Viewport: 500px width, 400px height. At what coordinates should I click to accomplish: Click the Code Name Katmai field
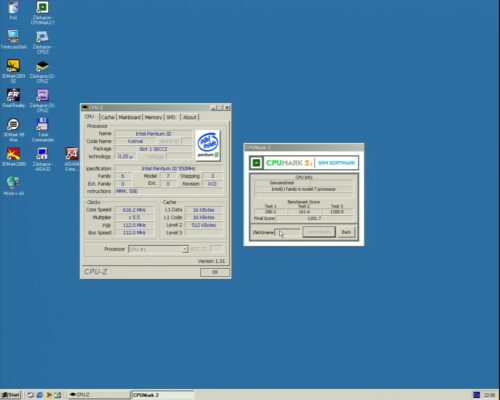click(x=135, y=141)
